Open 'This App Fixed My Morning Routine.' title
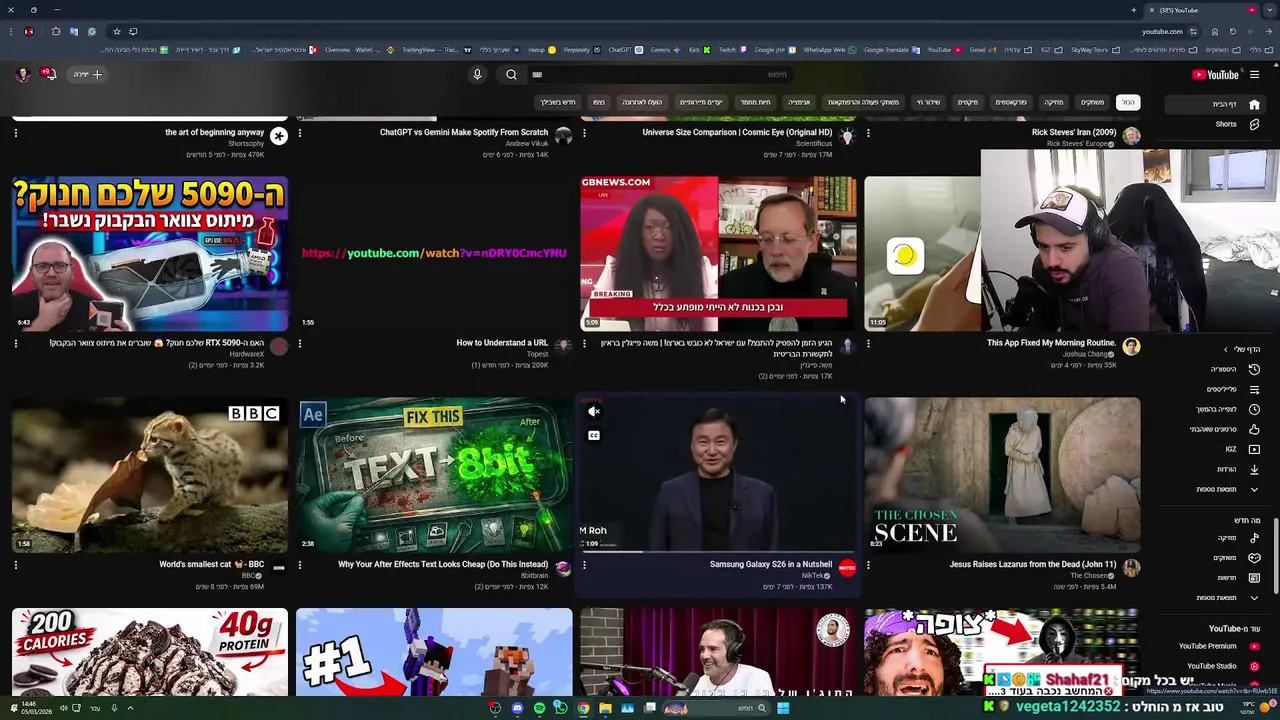Viewport: 1280px width, 720px height. pyautogui.click(x=1051, y=343)
